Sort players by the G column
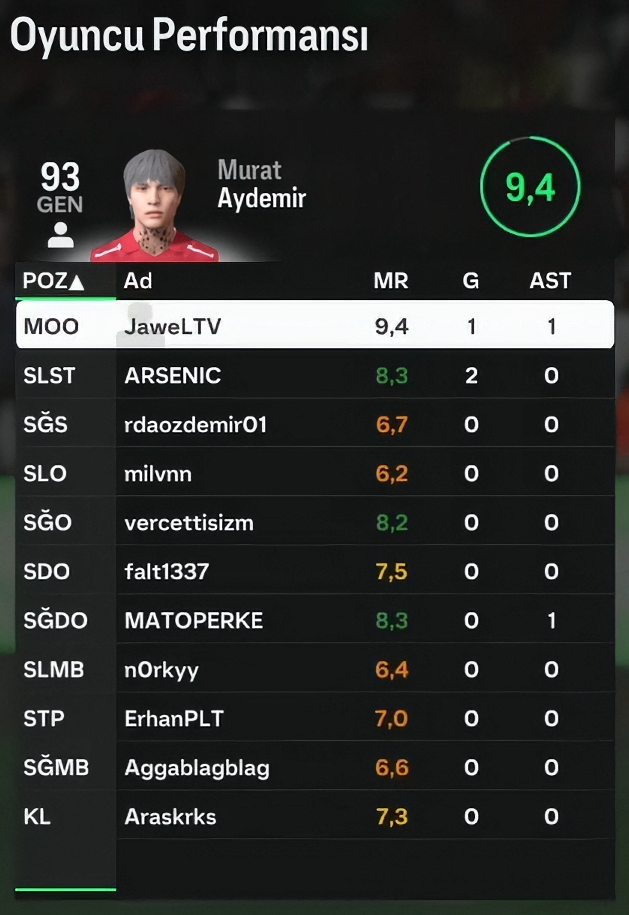 point(471,281)
